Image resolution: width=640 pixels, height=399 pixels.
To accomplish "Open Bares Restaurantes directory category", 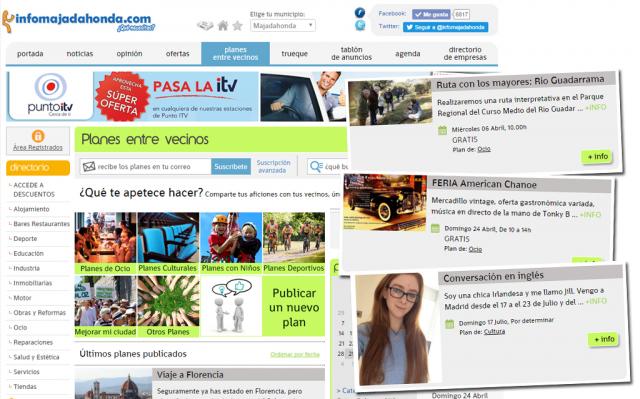I will [x=42, y=224].
